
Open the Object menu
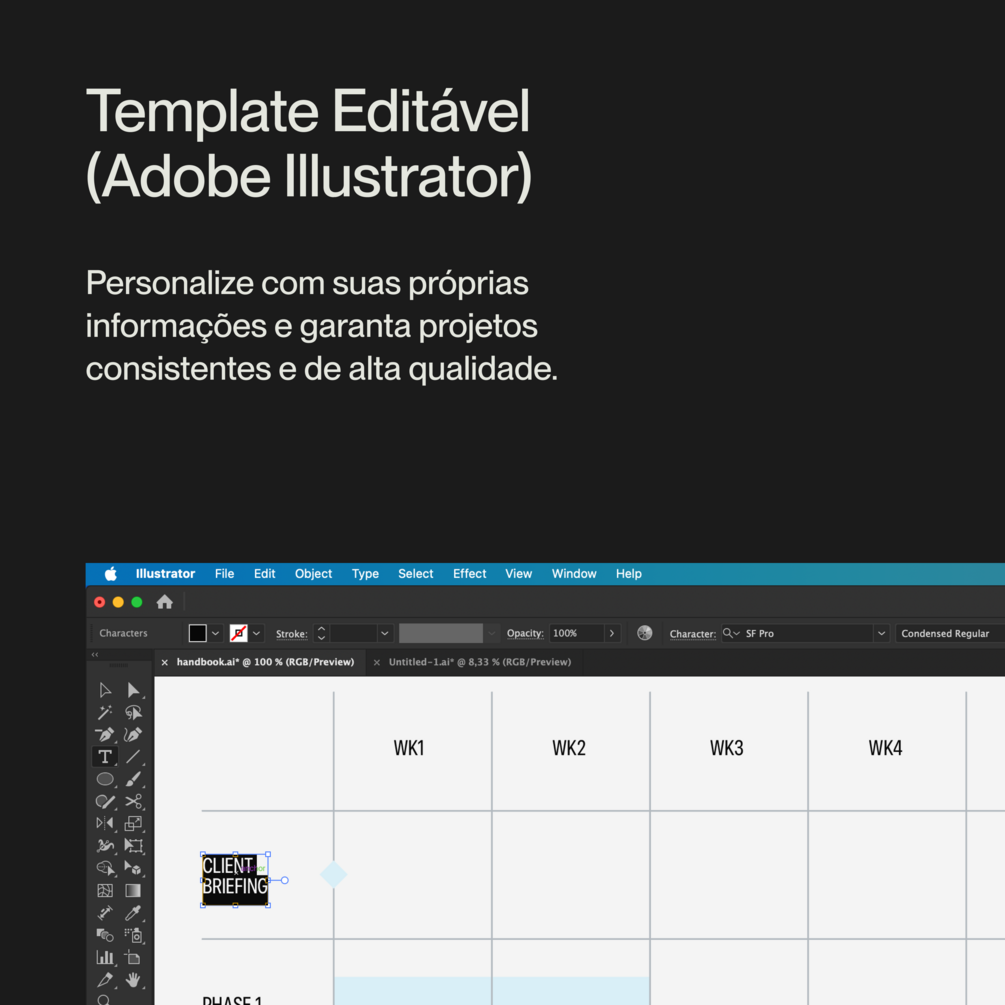pos(313,574)
